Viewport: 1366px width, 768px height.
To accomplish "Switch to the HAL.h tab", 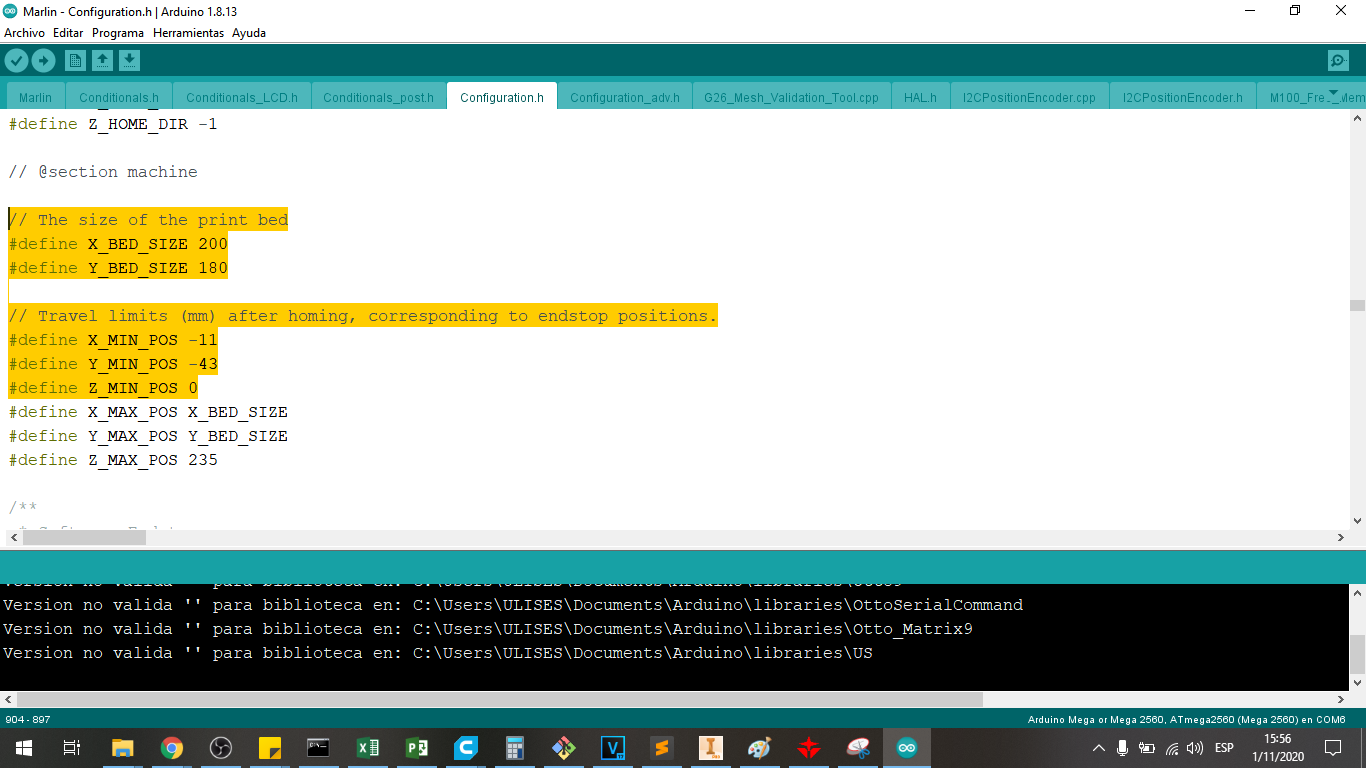I will [920, 97].
